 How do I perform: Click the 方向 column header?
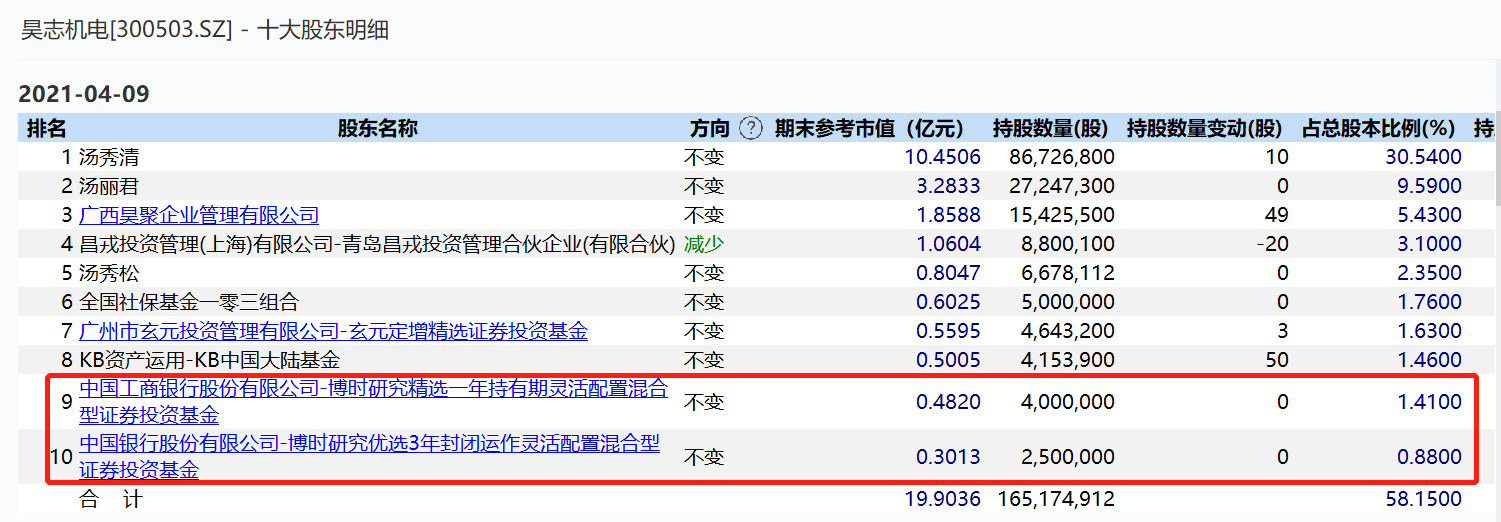(709, 128)
